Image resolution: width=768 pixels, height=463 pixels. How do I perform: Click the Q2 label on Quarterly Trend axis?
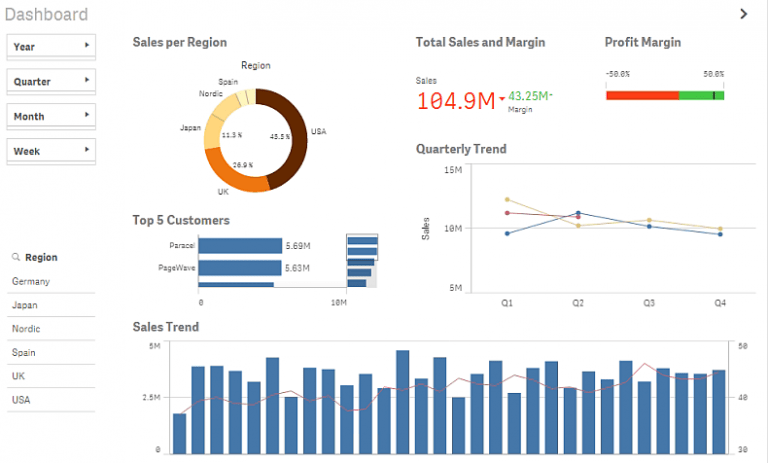578,303
